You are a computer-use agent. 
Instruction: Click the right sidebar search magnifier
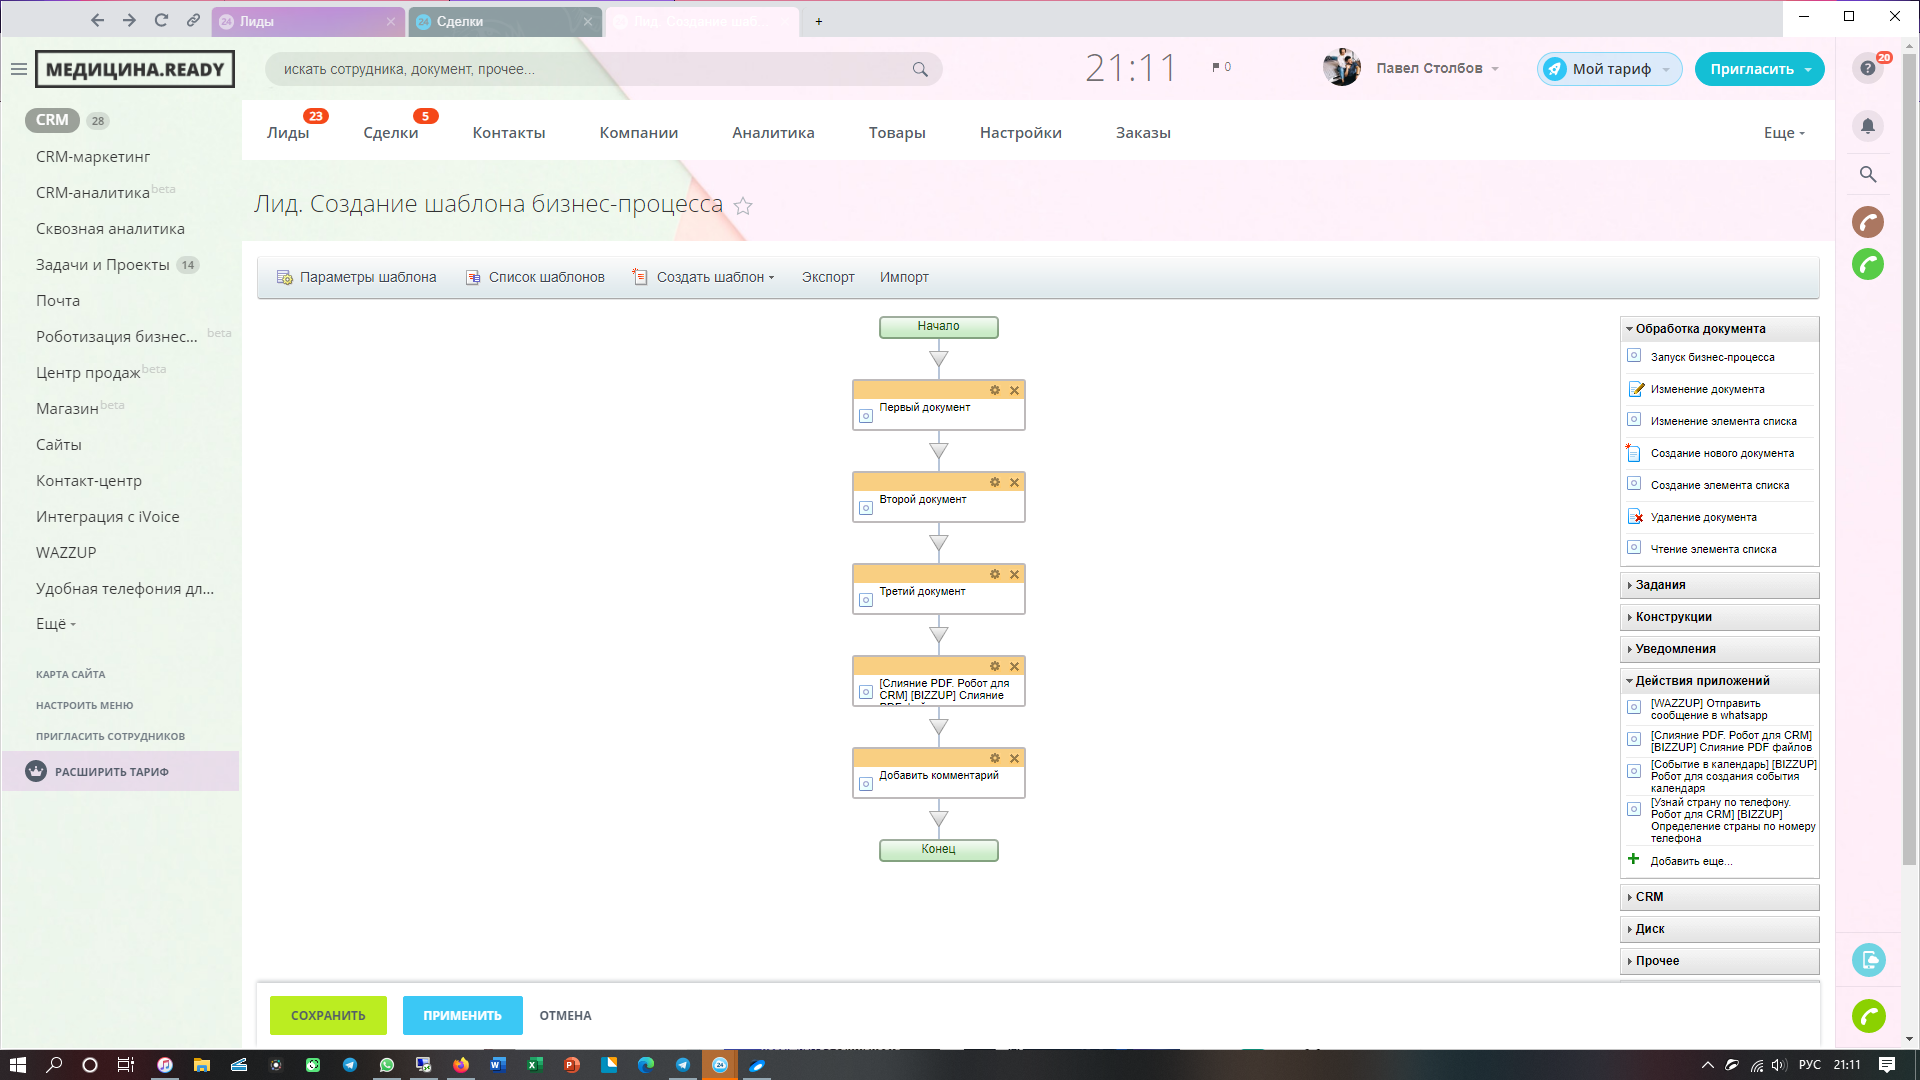(x=1867, y=175)
